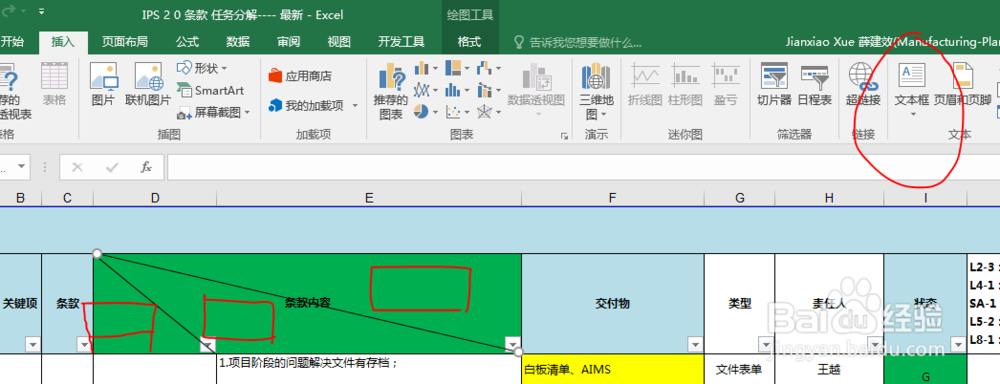The height and width of the screenshot is (384, 1000).
Task: Open the customize Quick Access Toolbar dropdown
Action: [x=41, y=12]
